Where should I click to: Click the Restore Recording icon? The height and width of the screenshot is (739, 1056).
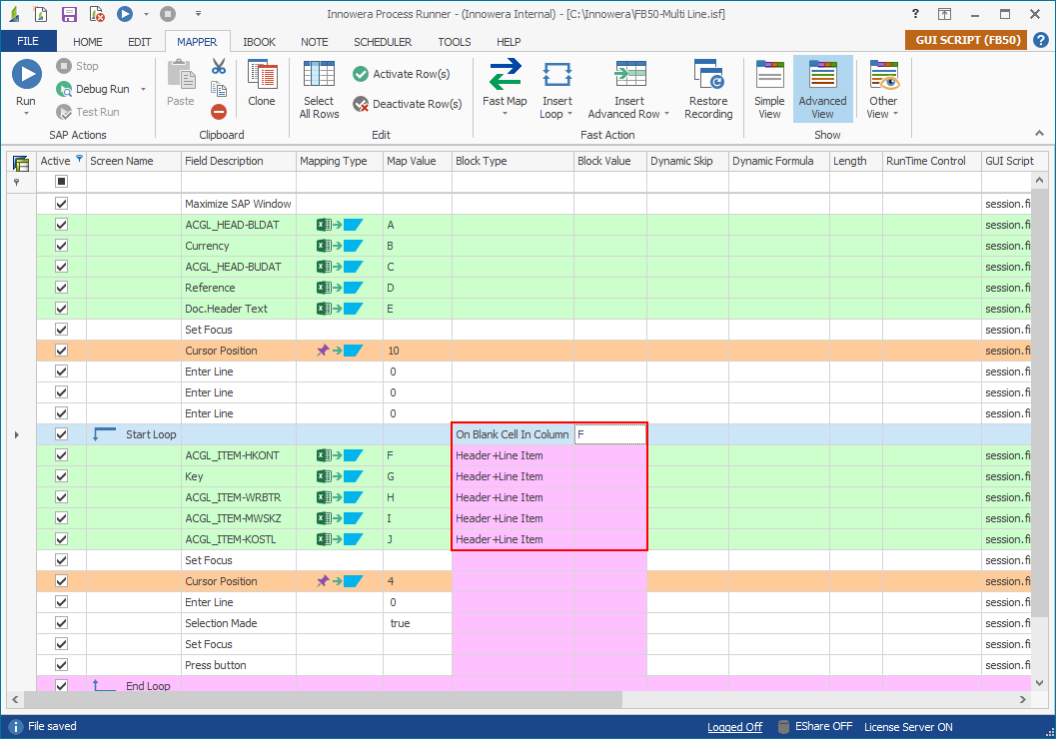tap(708, 76)
